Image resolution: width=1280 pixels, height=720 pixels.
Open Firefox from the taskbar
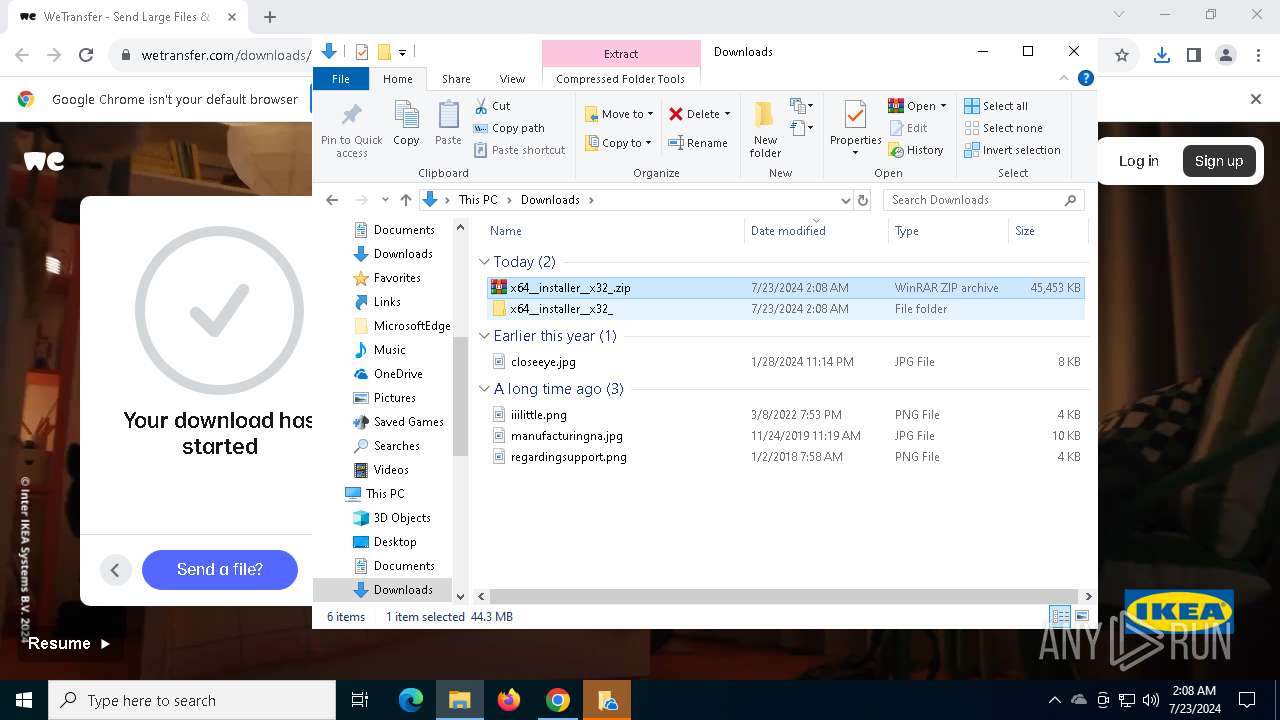[509, 700]
